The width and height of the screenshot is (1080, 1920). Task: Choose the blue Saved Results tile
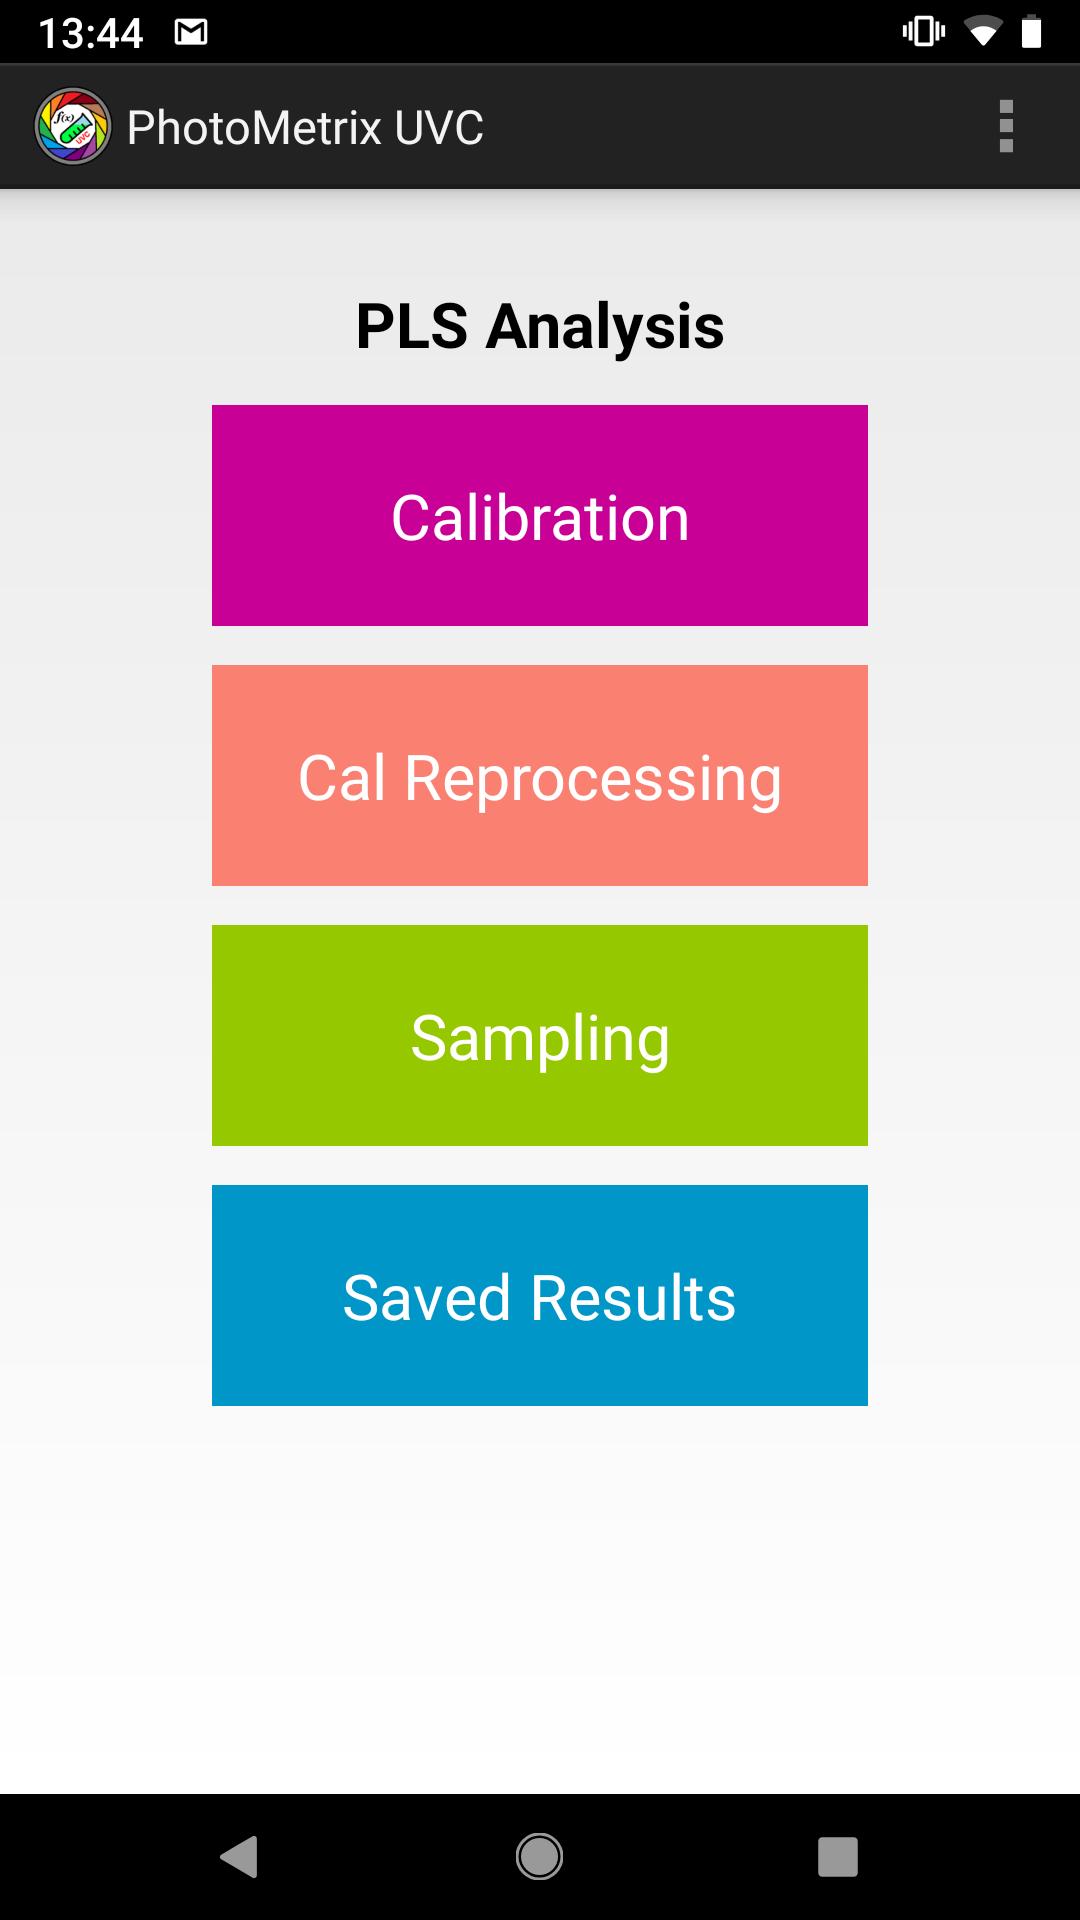(x=540, y=1296)
